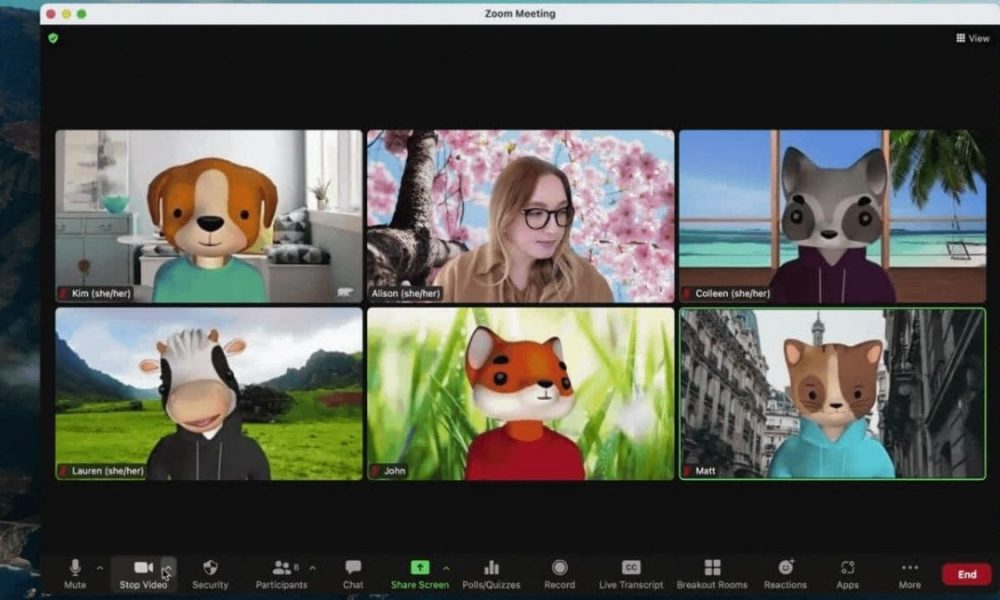Click the John name label
1000x600 pixels.
click(x=394, y=471)
